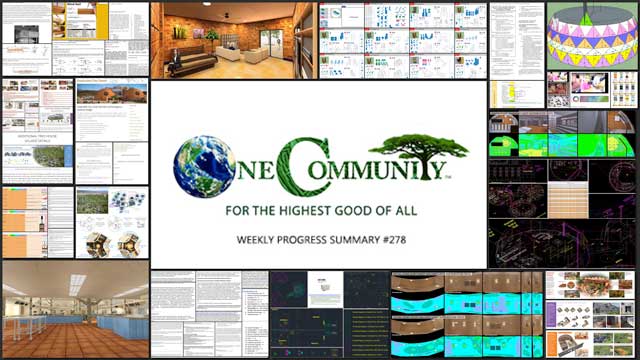This screenshot has height=360, width=640.
Task: Click the large green 'C' in Community
Action: pos(304,167)
